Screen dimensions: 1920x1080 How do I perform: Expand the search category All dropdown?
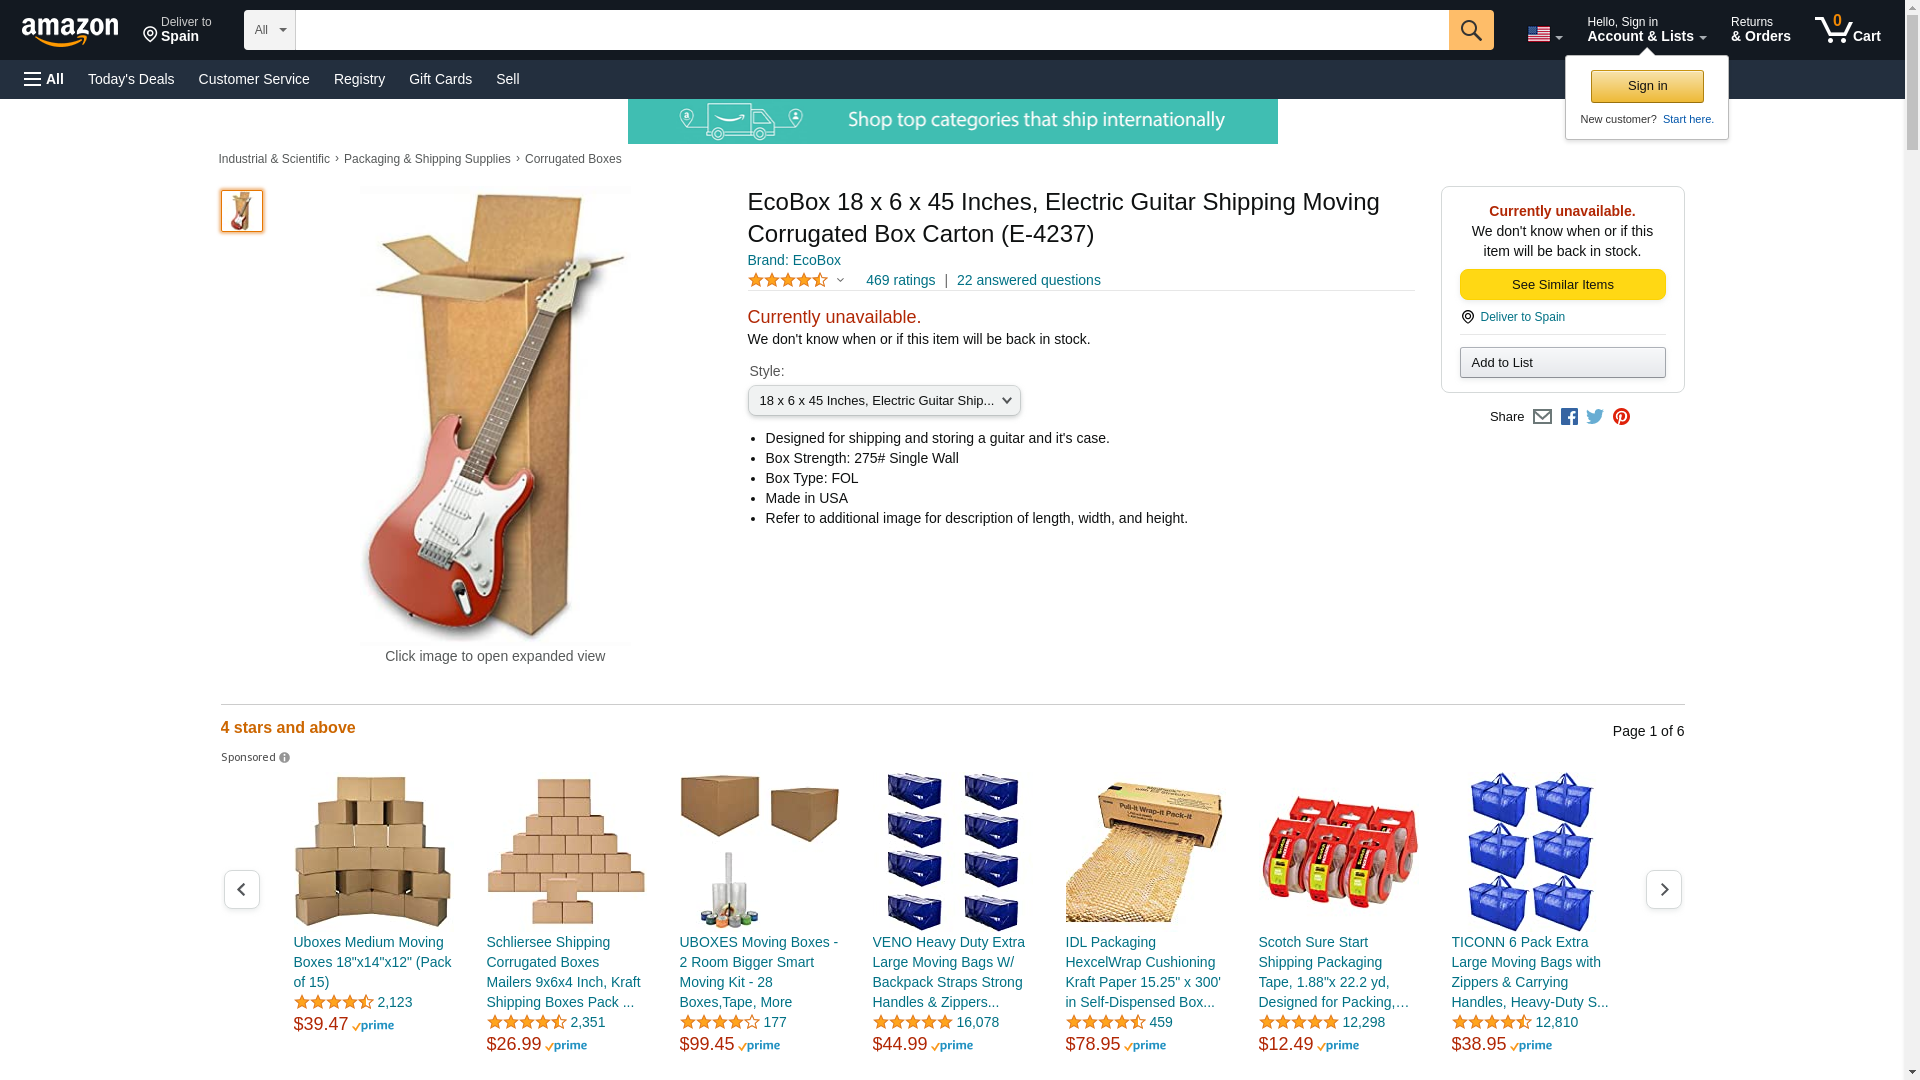click(x=269, y=30)
